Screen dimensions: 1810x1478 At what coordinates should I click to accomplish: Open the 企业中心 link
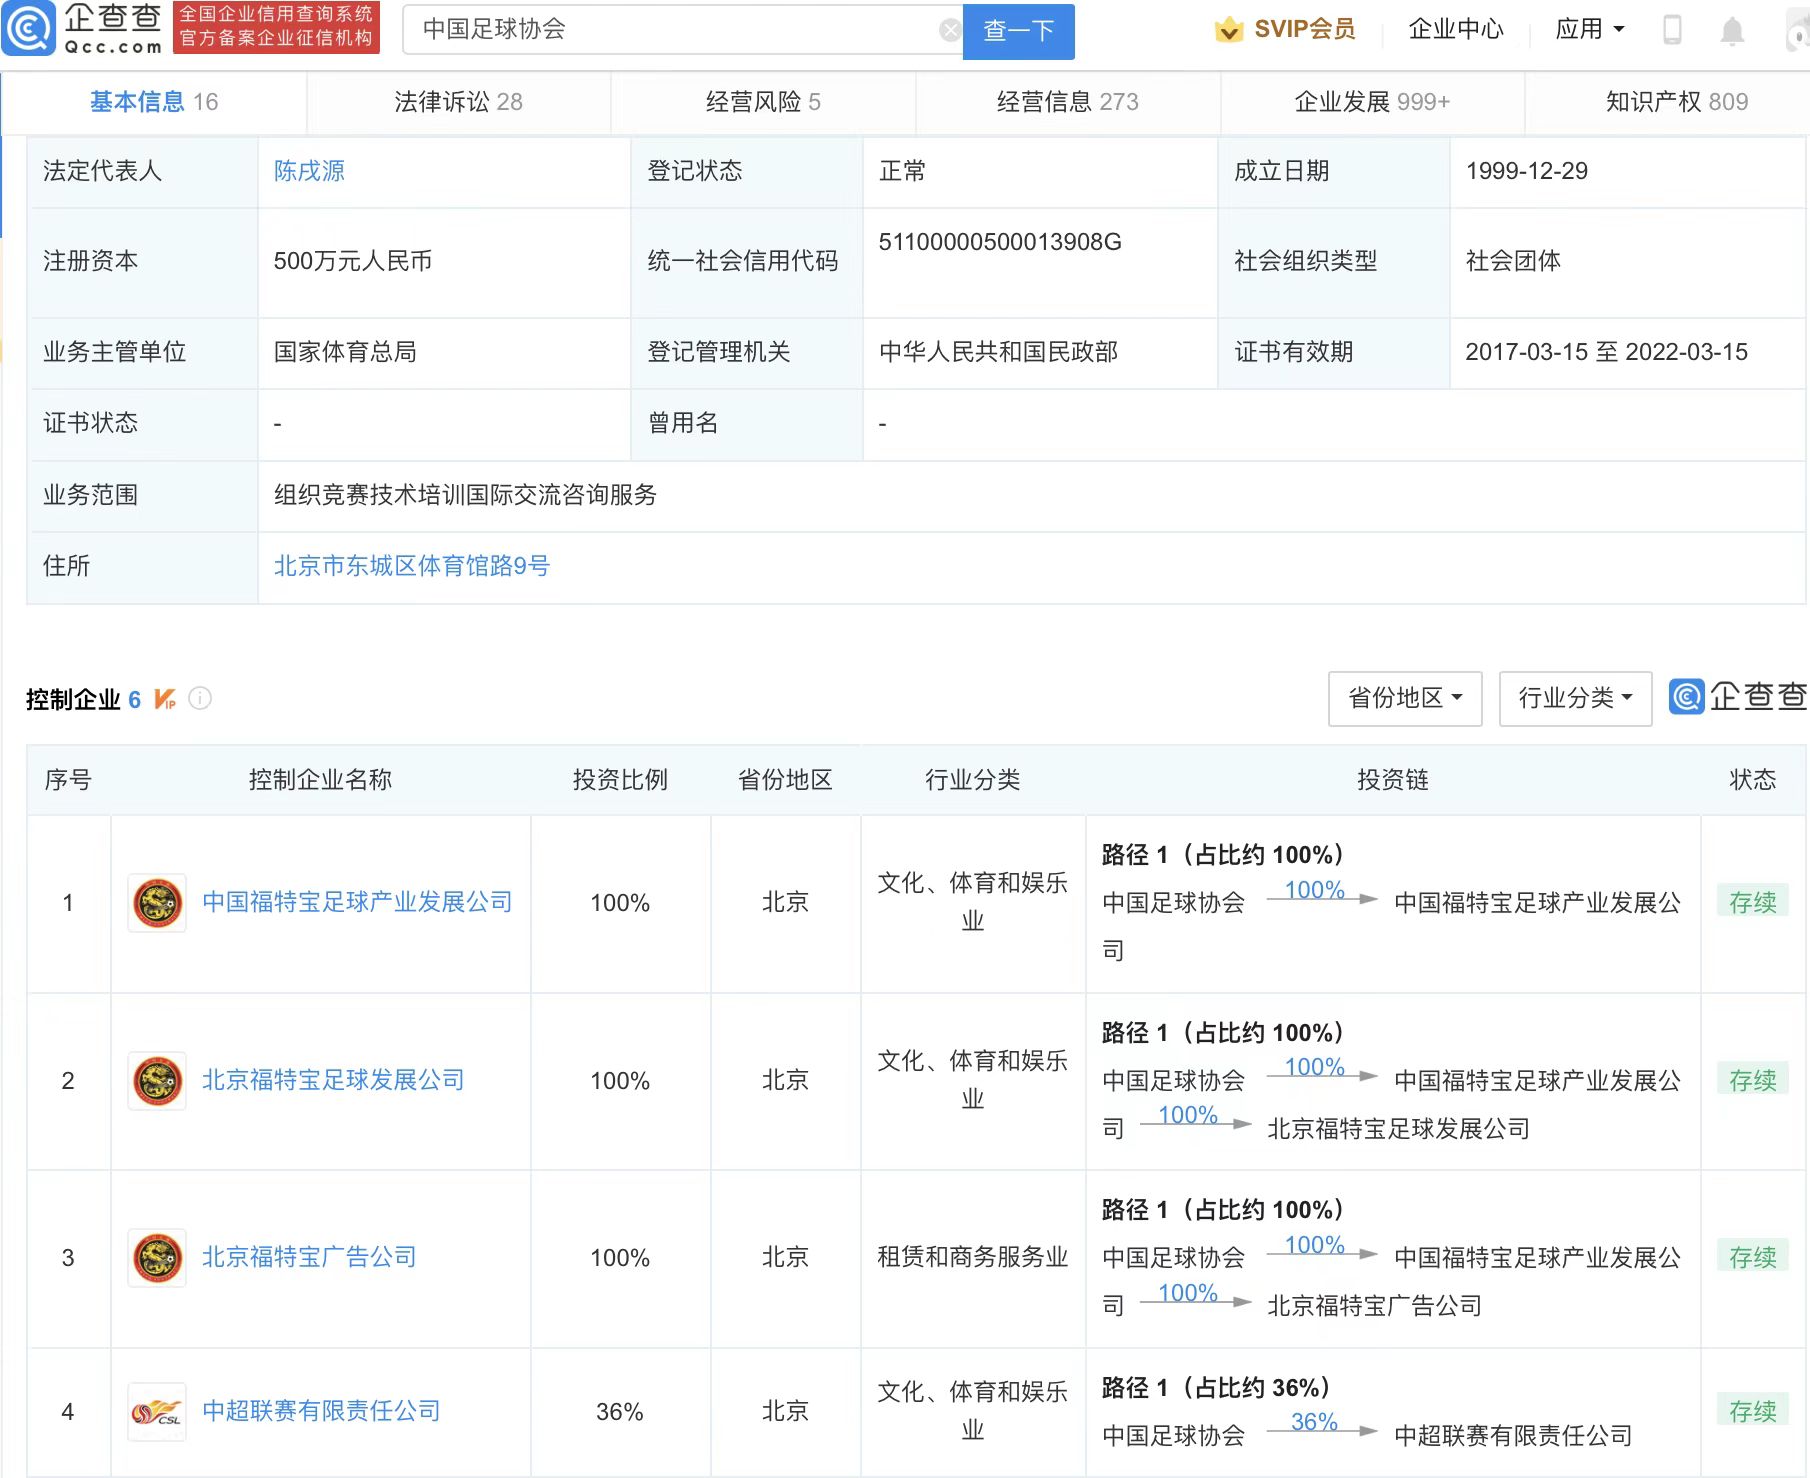(x=1456, y=30)
